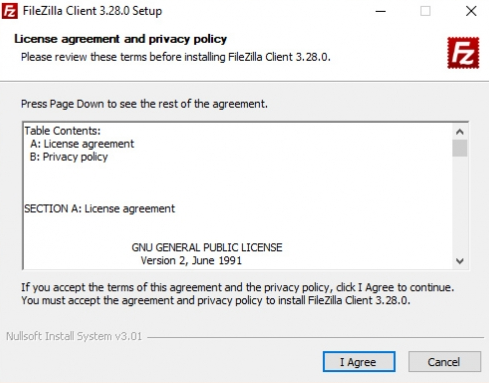Click the 'Version 2, June 1991' line
Image resolution: width=489 pixels, height=383 pixels.
pos(191,260)
